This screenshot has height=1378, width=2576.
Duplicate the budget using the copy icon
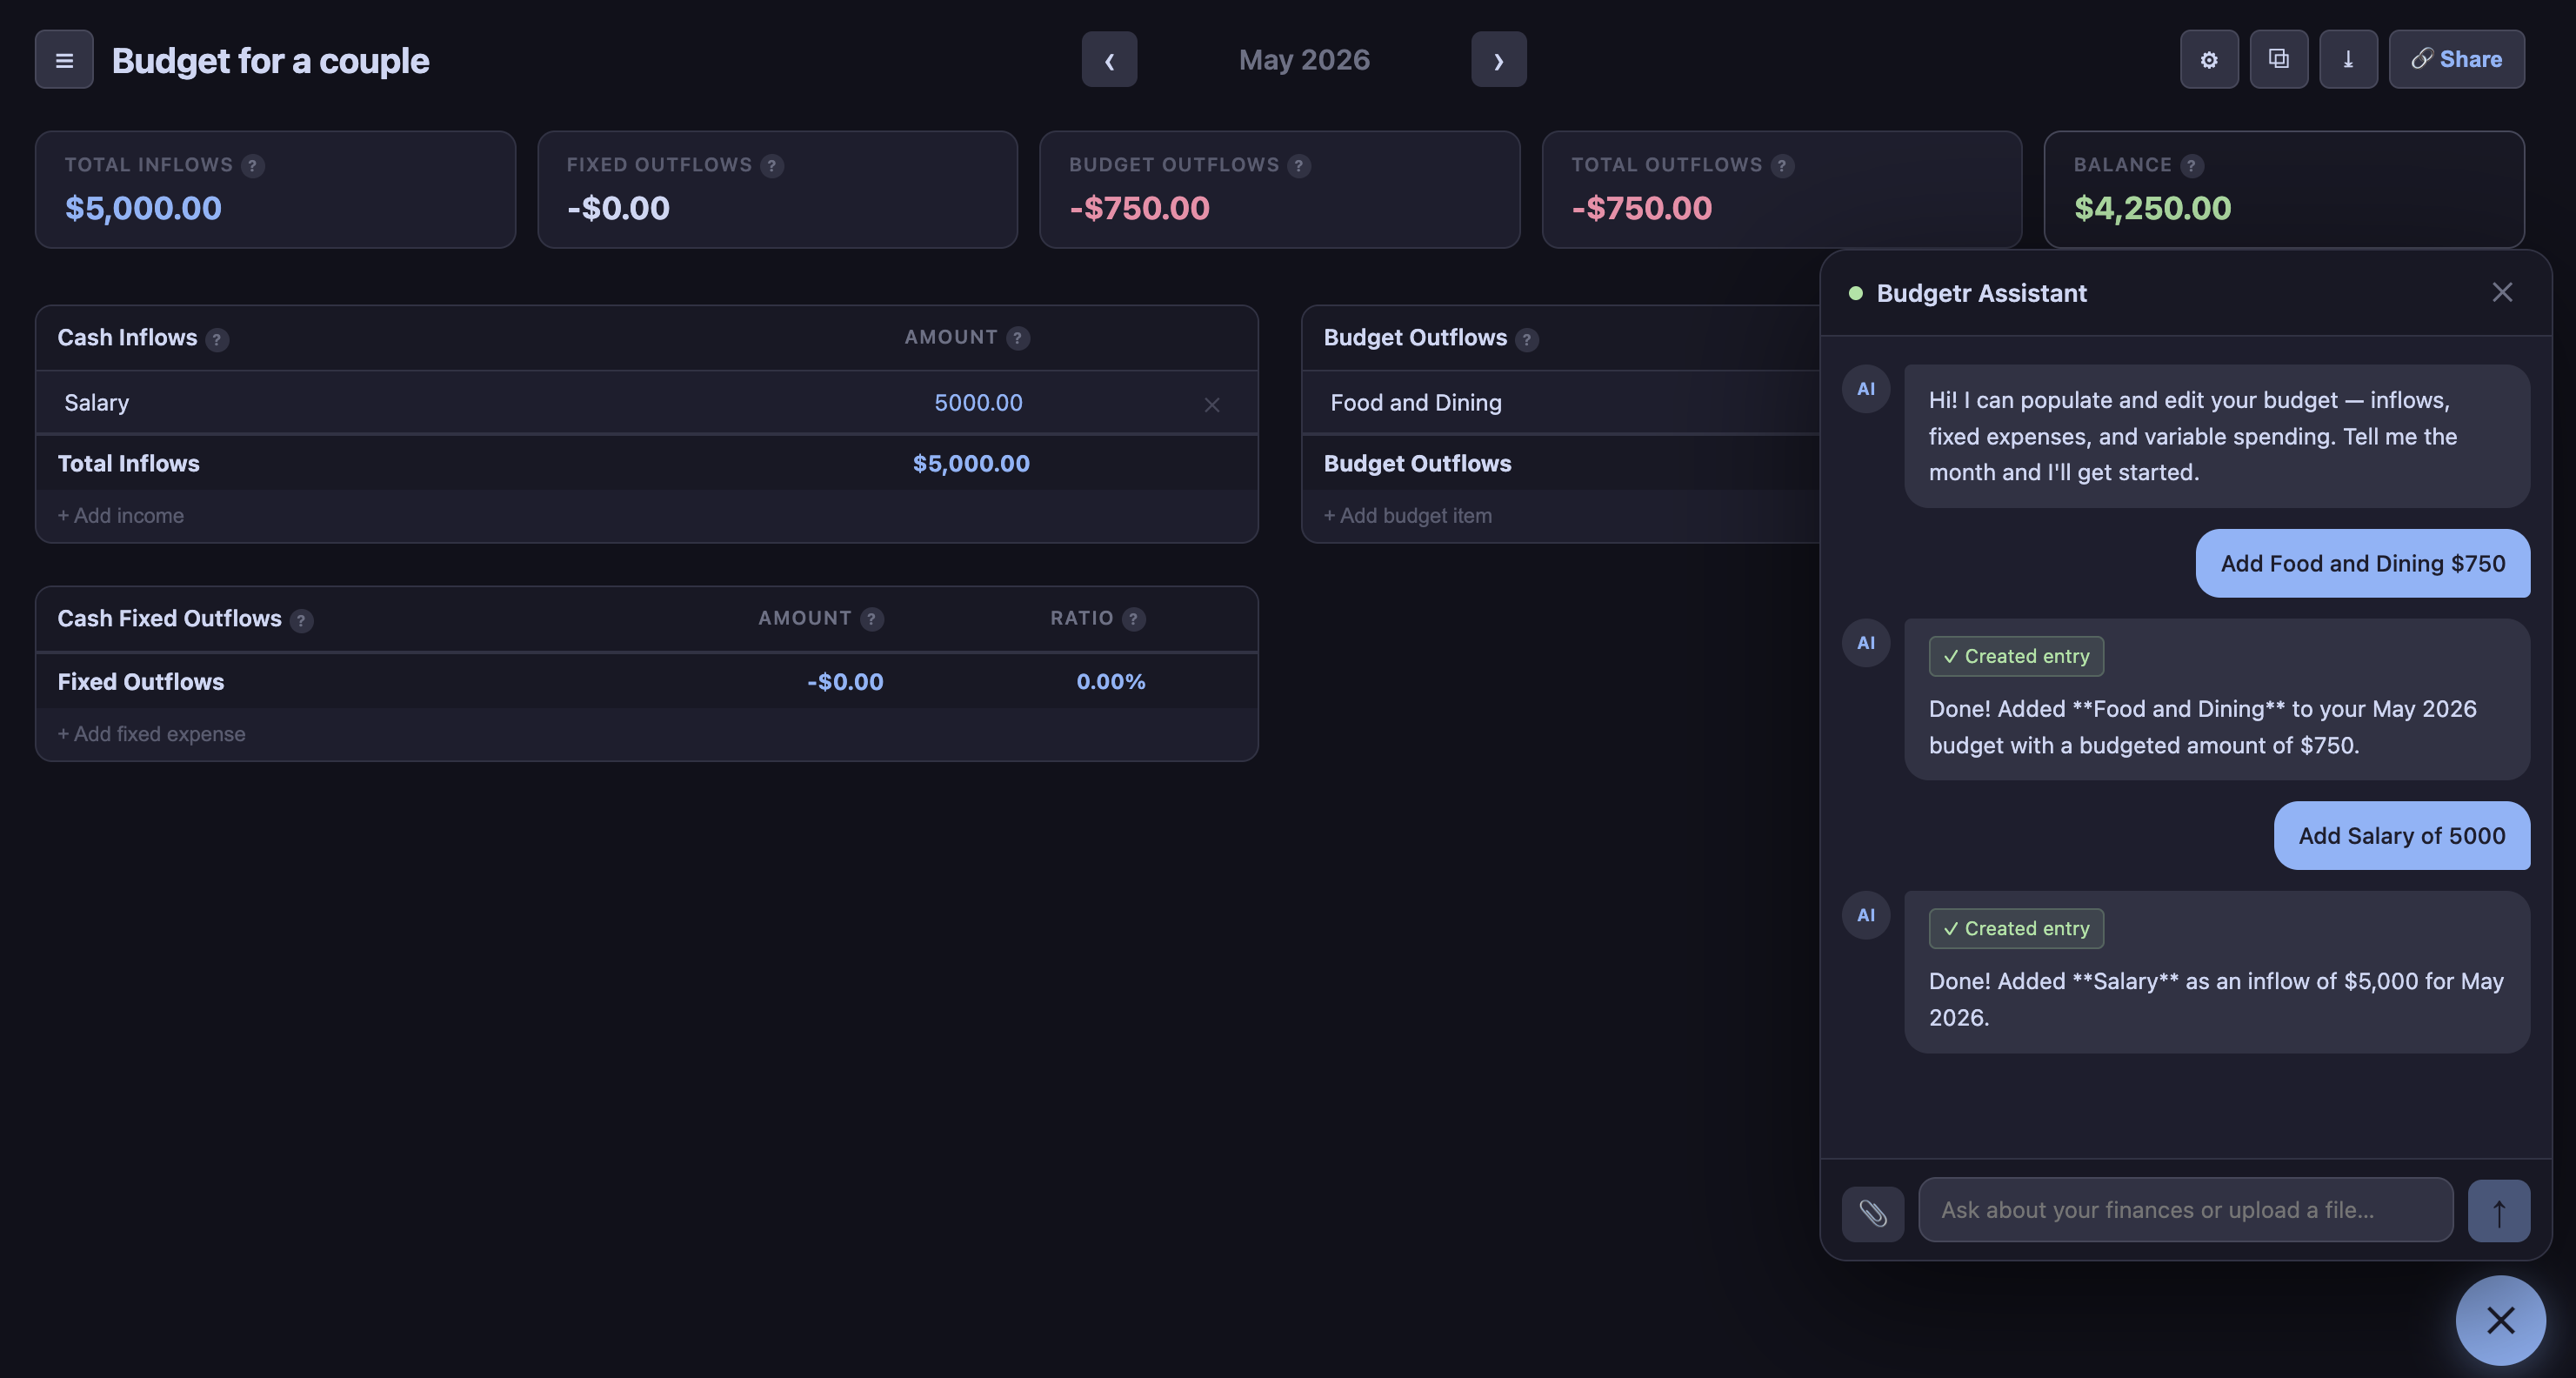pos(2279,59)
